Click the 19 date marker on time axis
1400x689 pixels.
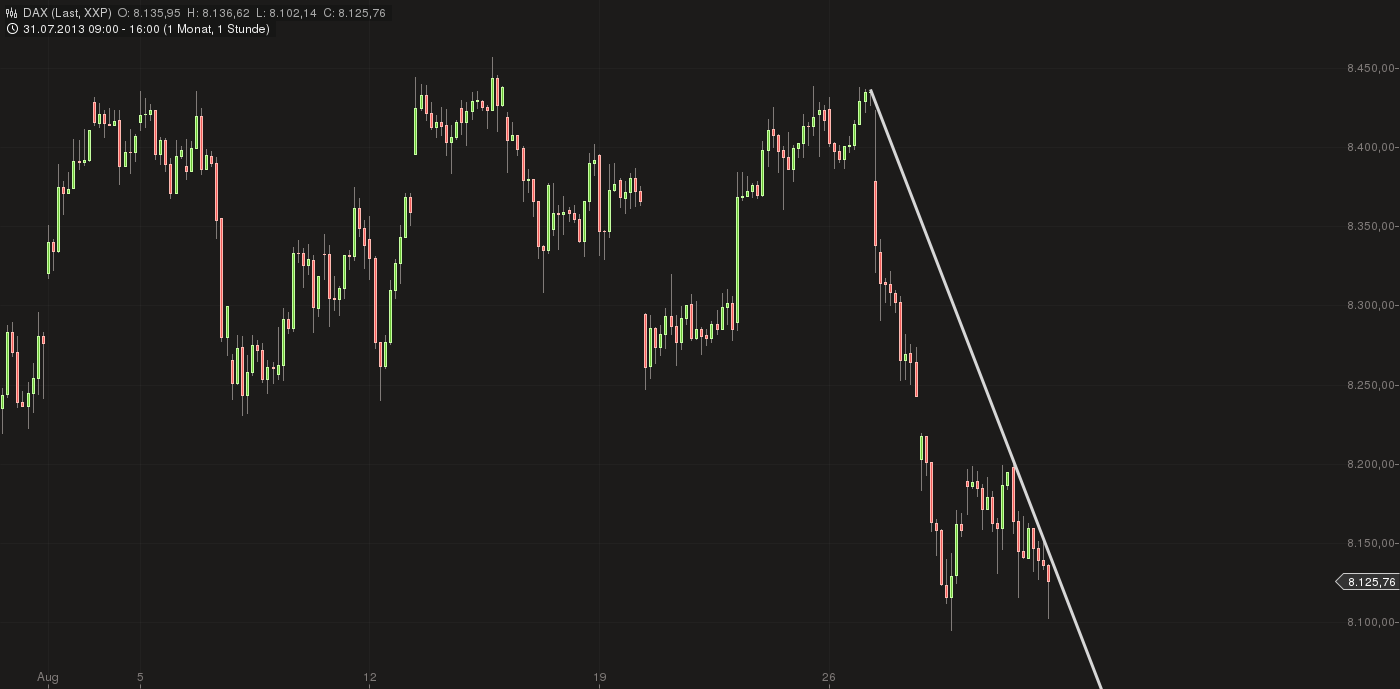[599, 677]
